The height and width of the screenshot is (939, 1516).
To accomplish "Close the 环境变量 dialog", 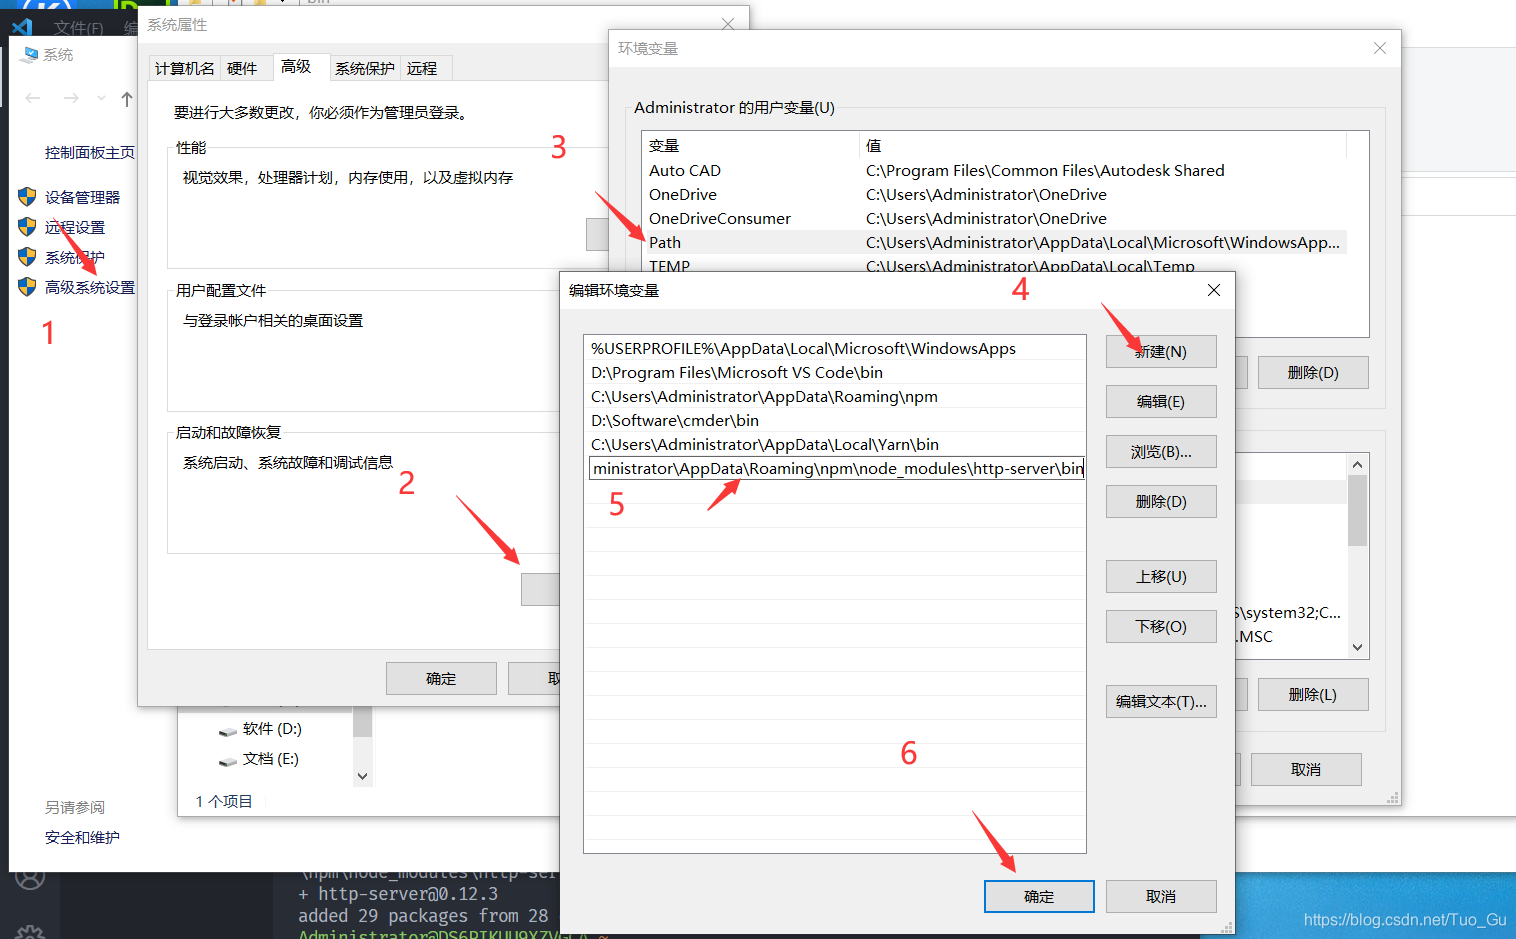I will pos(1379,48).
